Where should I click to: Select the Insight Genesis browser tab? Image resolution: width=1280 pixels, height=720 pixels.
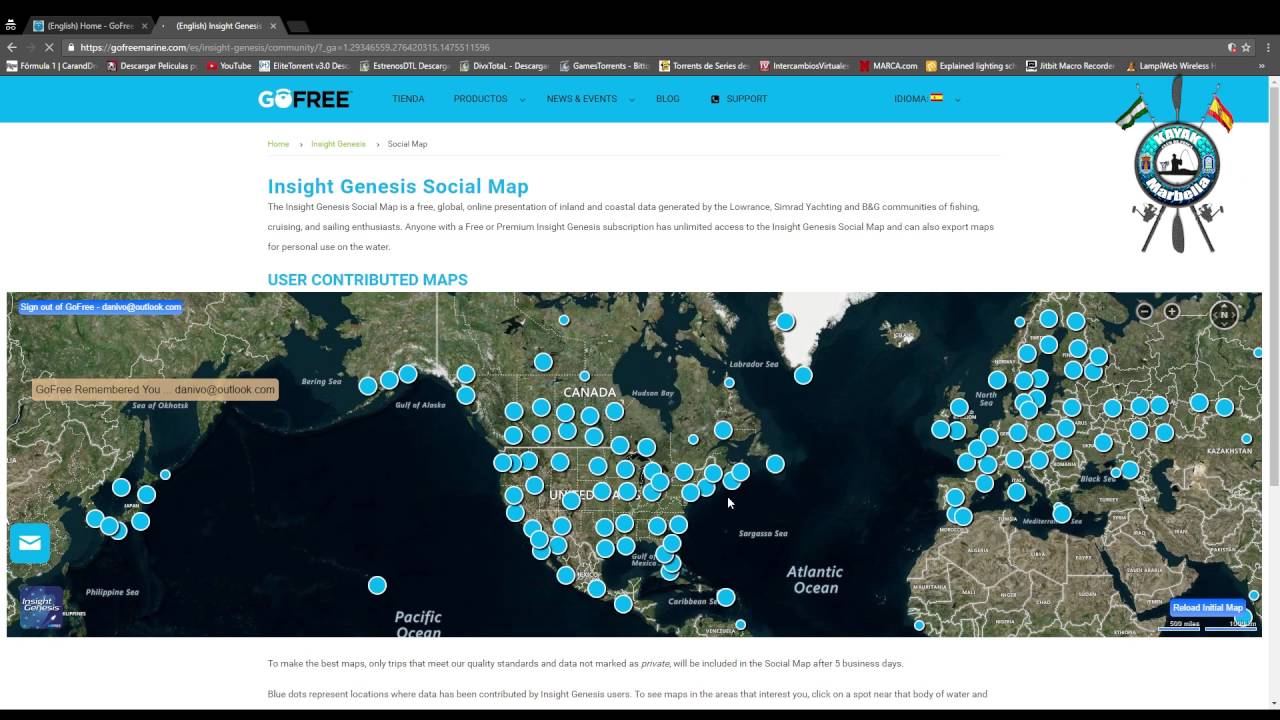218,26
